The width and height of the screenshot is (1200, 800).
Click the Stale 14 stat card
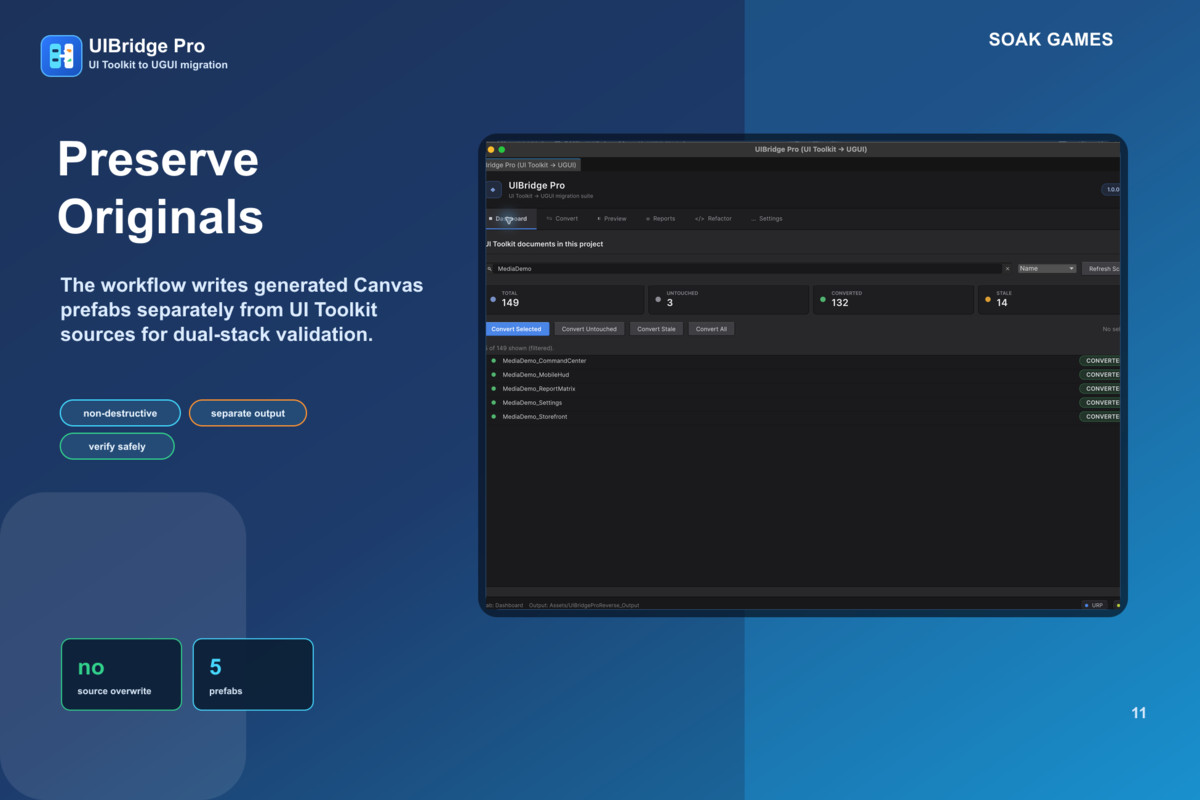click(x=1049, y=300)
